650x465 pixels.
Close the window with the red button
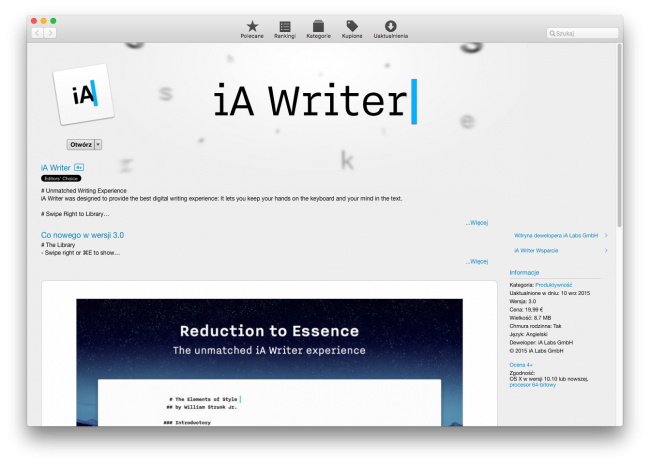[34, 21]
